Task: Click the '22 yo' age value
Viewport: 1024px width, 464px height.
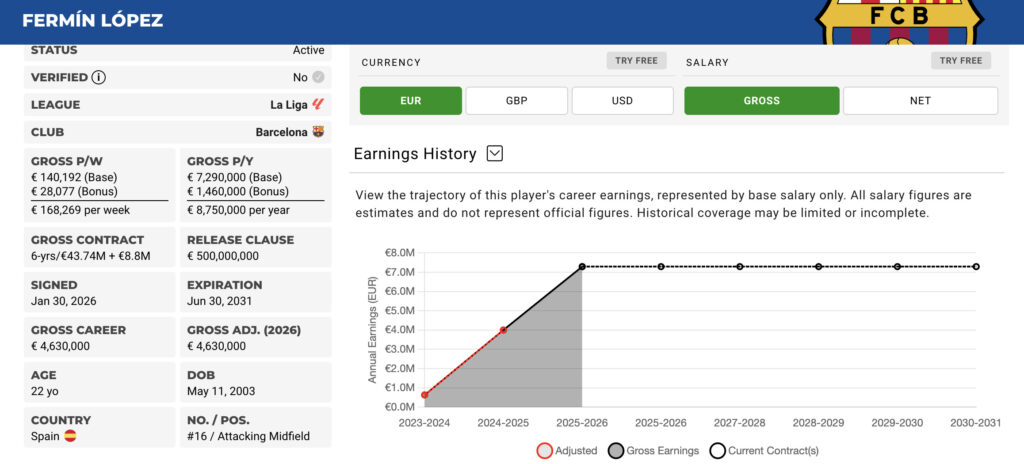Action: coord(44,391)
